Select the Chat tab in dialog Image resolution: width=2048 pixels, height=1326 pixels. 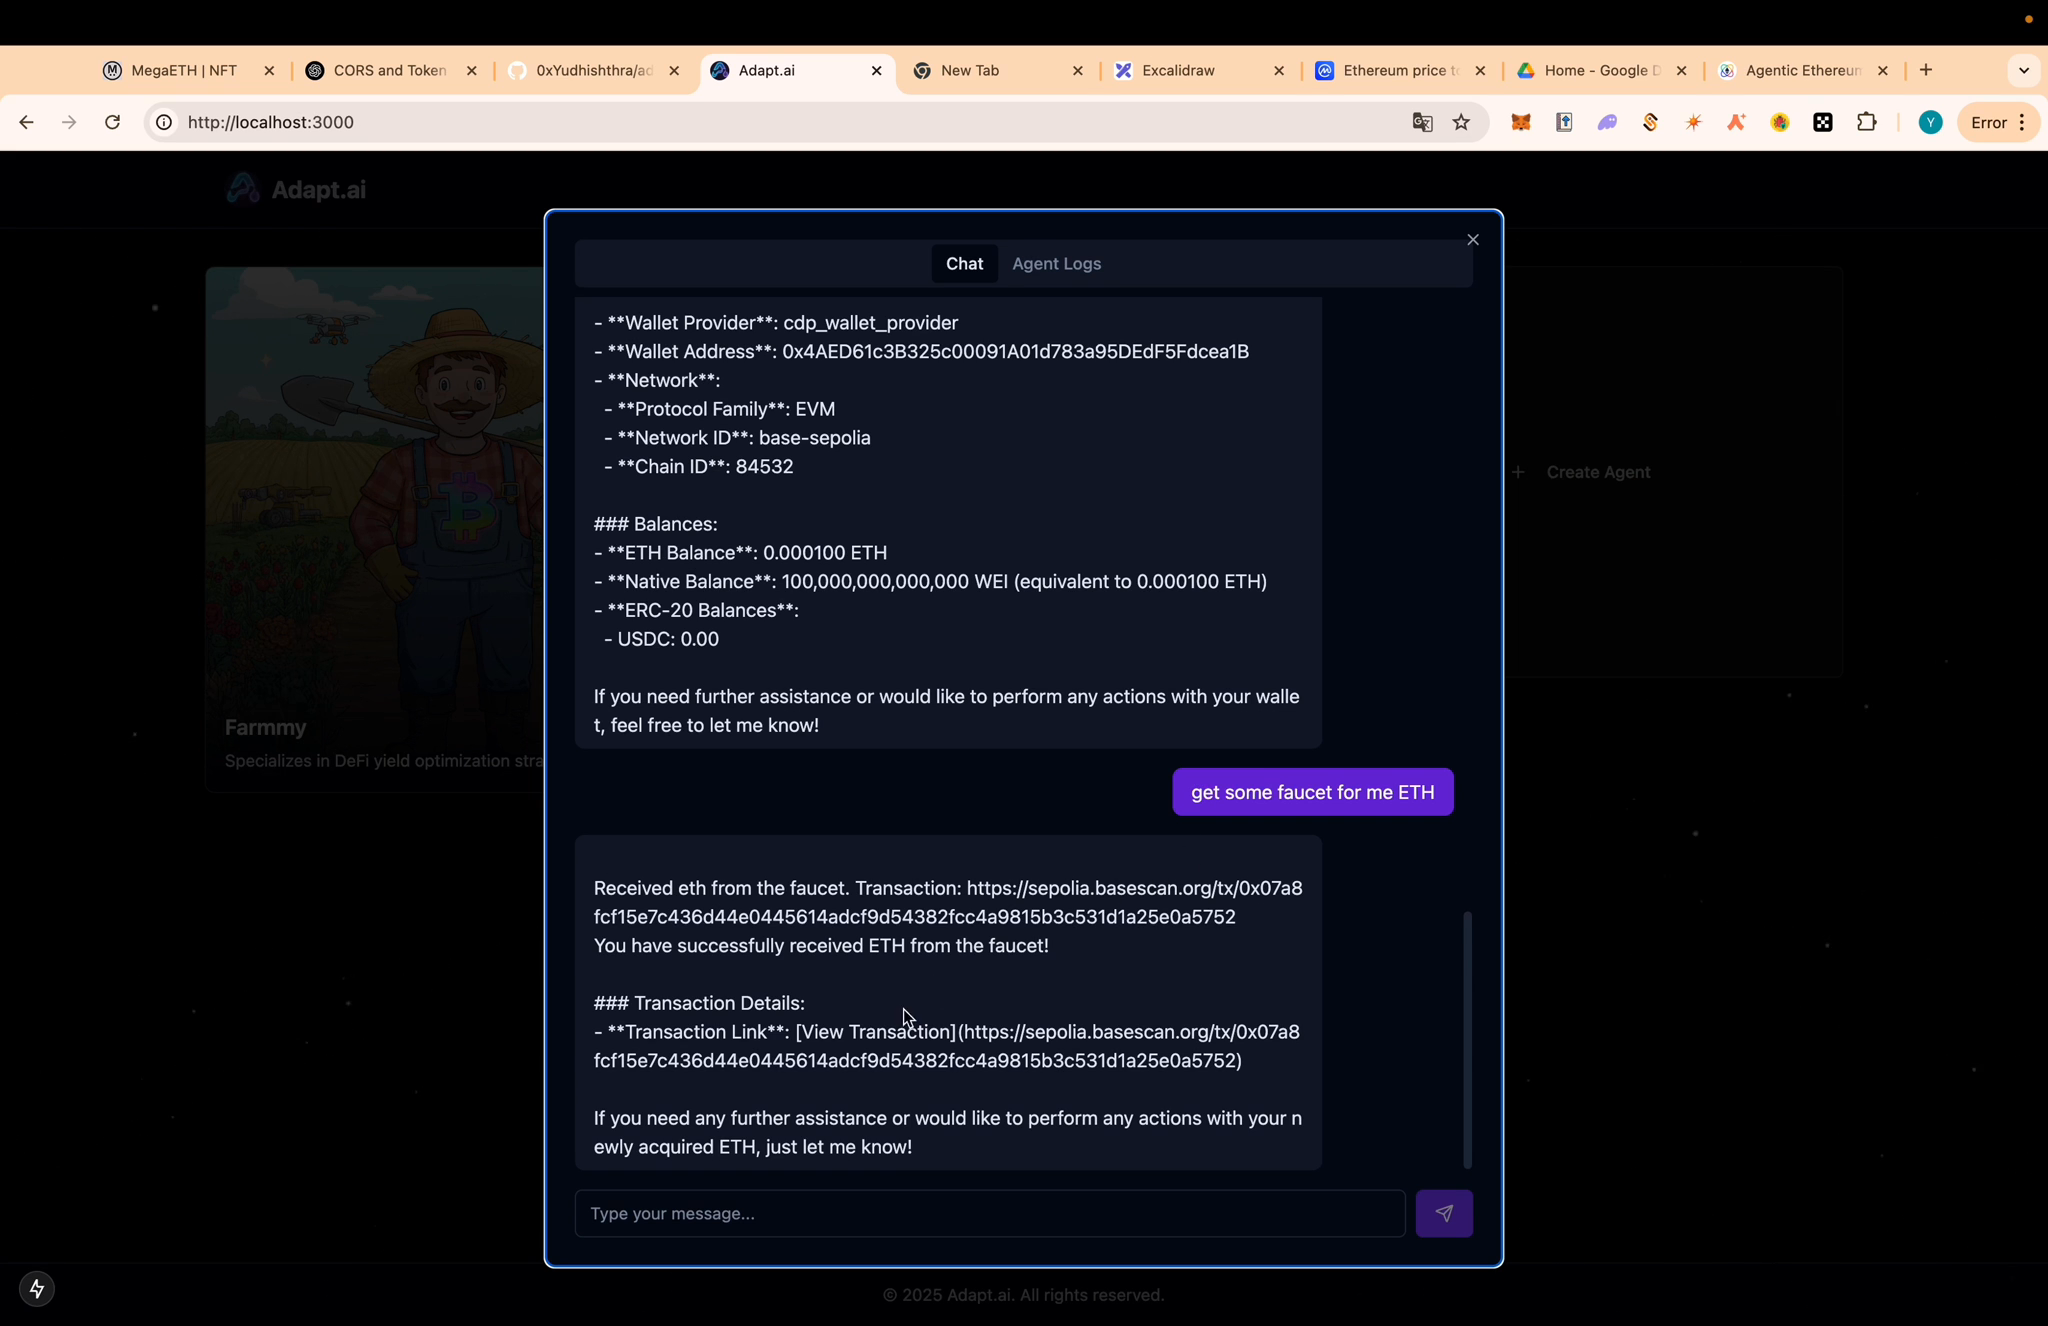click(964, 264)
